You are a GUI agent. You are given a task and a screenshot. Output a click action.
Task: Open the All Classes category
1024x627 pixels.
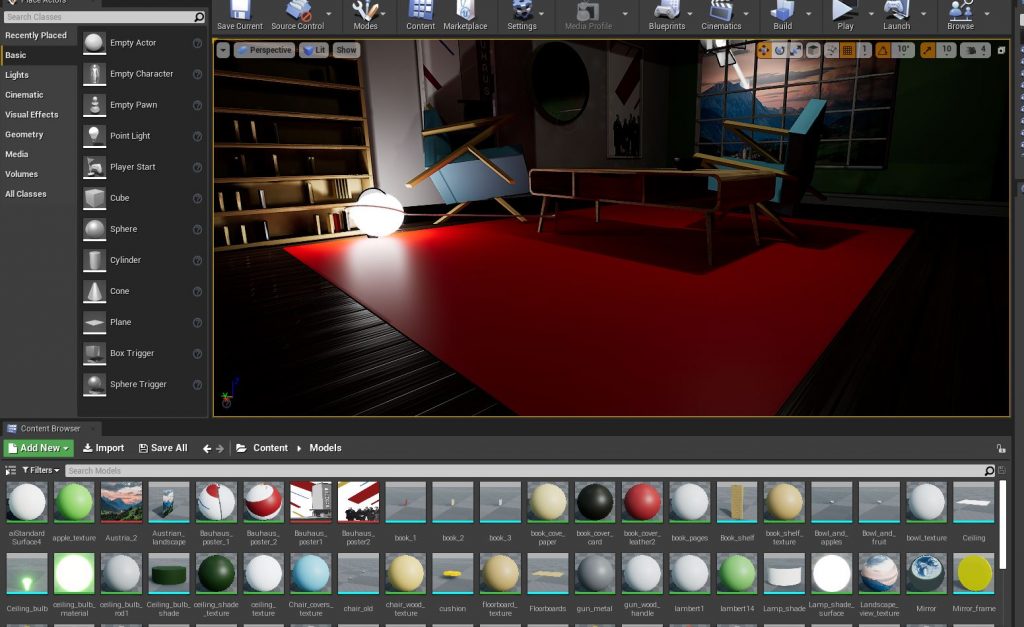click(x=25, y=194)
